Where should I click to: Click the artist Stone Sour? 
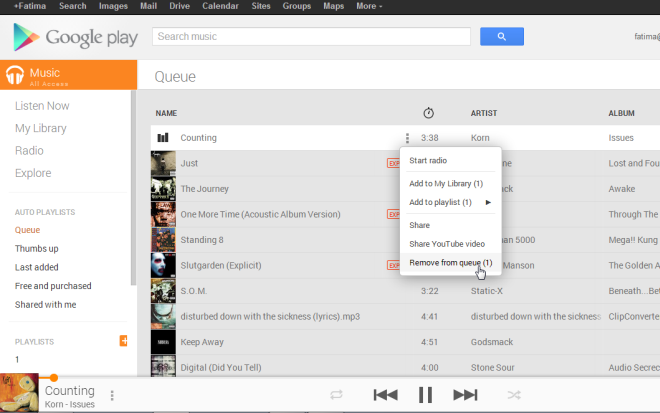point(492,368)
